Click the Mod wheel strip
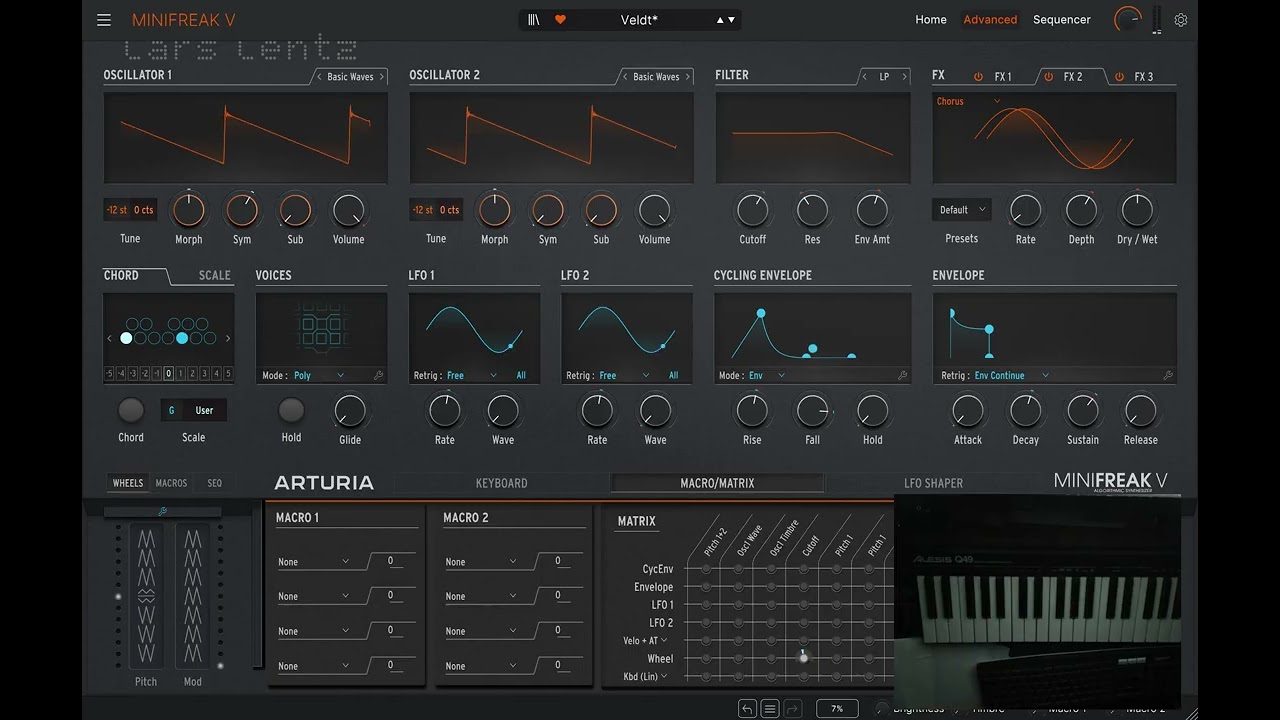This screenshot has width=1280, height=720. 193,595
